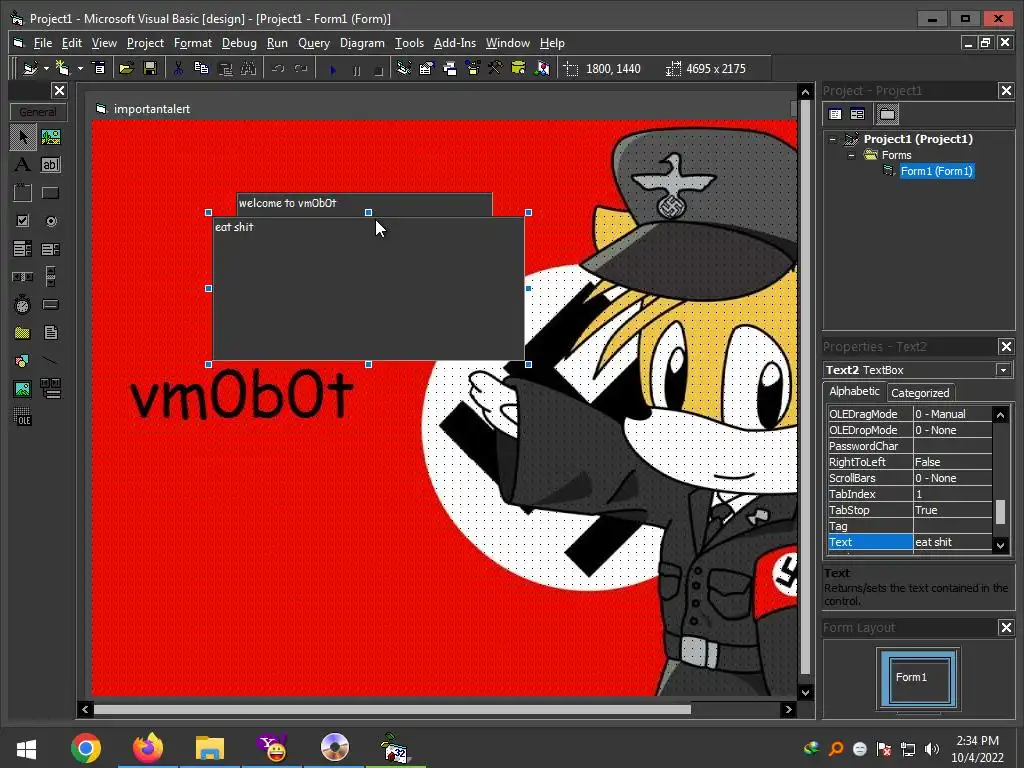Select the RightToLeft property row
Image resolution: width=1024 pixels, height=768 pixels.
pos(909,462)
